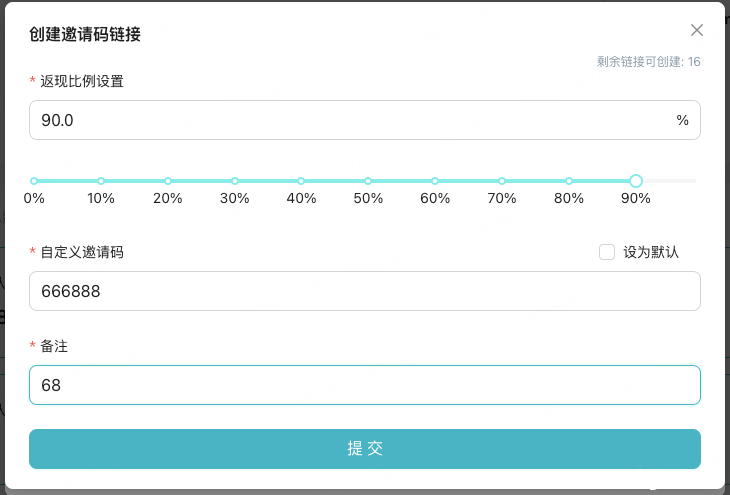The height and width of the screenshot is (495, 730).
Task: Set slider to the 0% mark
Action: point(34,181)
